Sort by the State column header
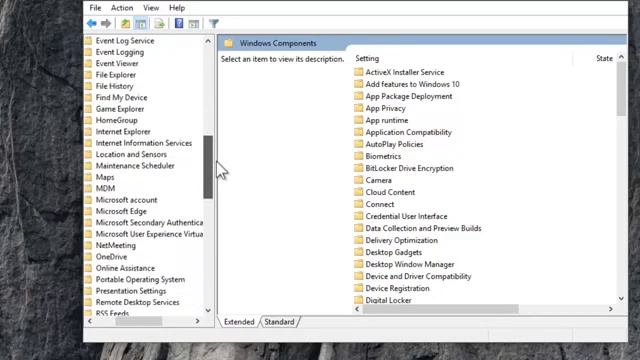 pos(604,58)
